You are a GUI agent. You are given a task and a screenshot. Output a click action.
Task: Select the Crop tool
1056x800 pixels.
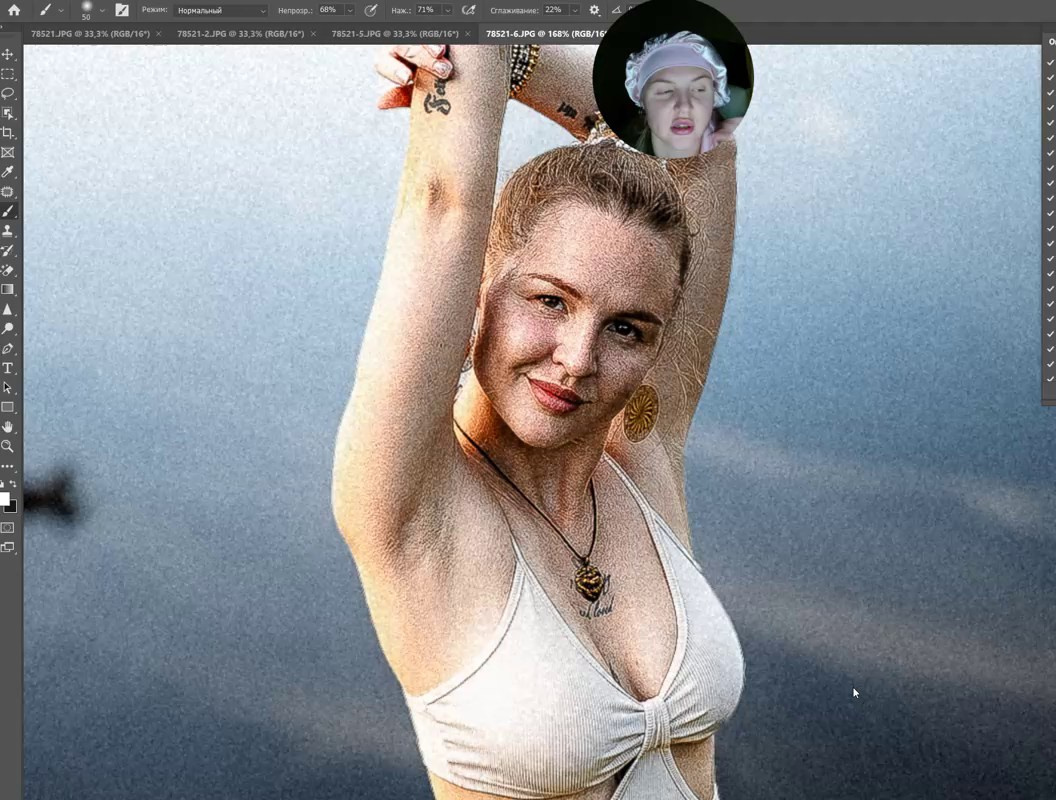tap(7, 133)
